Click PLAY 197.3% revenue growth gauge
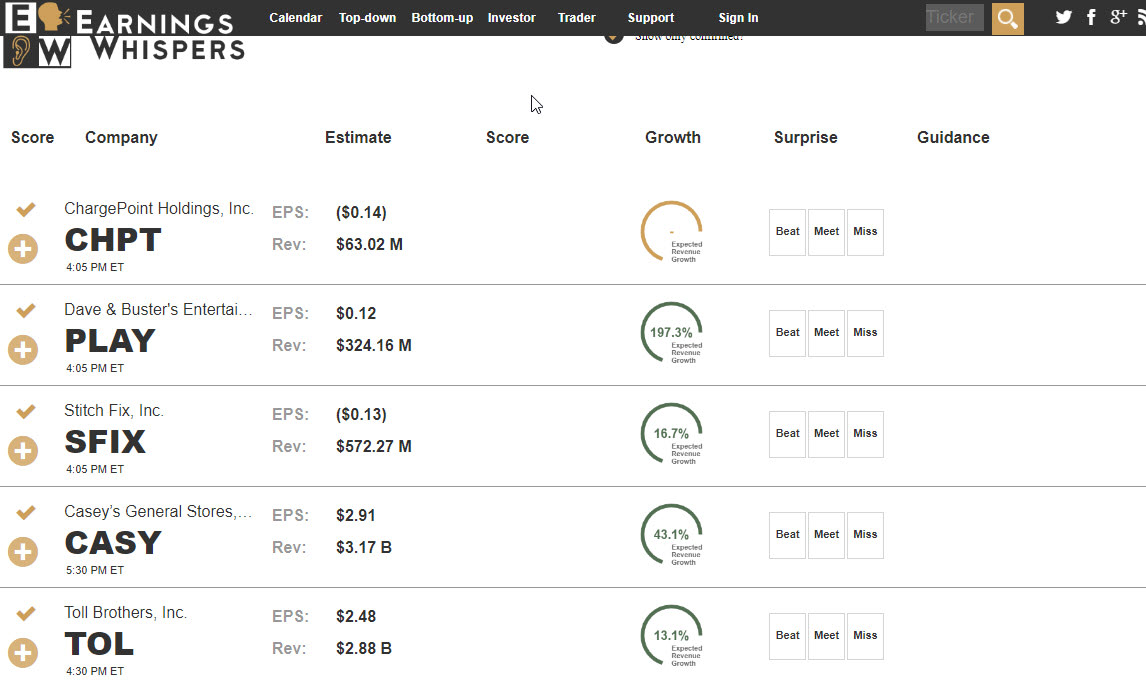1146x687 pixels. (672, 333)
